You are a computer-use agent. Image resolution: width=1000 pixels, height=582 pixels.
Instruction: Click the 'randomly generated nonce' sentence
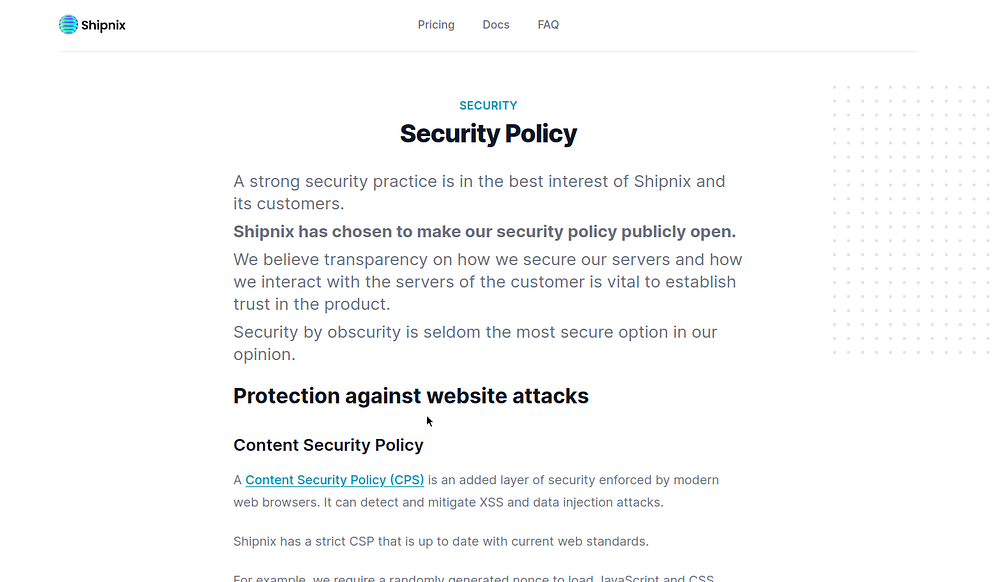click(x=476, y=577)
